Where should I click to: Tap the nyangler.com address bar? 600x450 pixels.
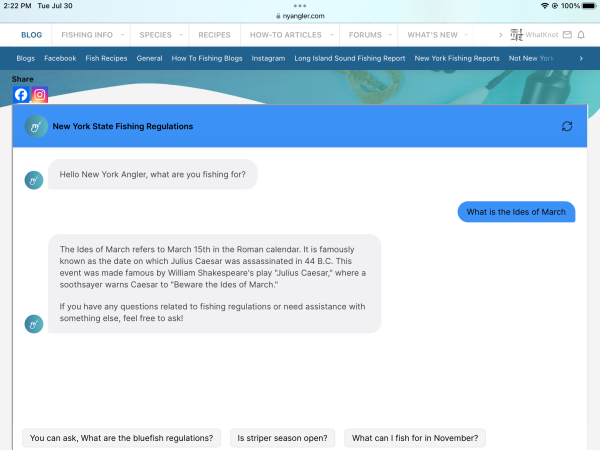(x=300, y=15)
